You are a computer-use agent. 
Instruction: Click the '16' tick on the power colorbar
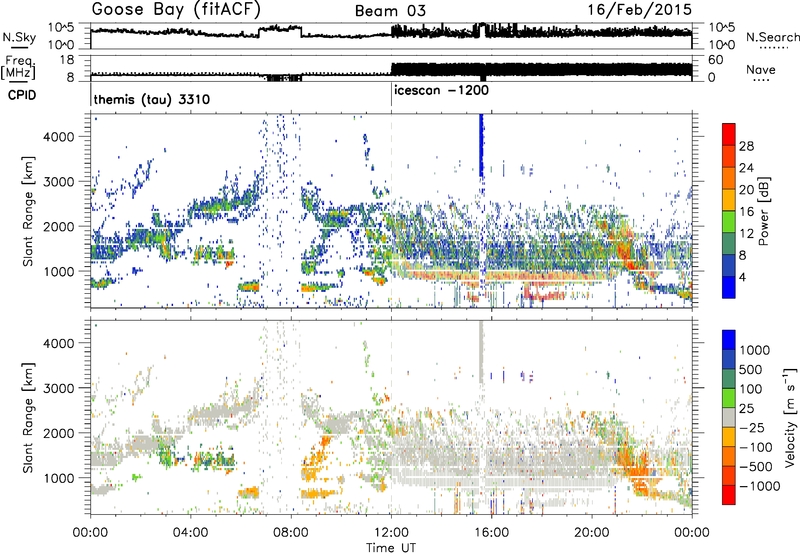pos(746,212)
